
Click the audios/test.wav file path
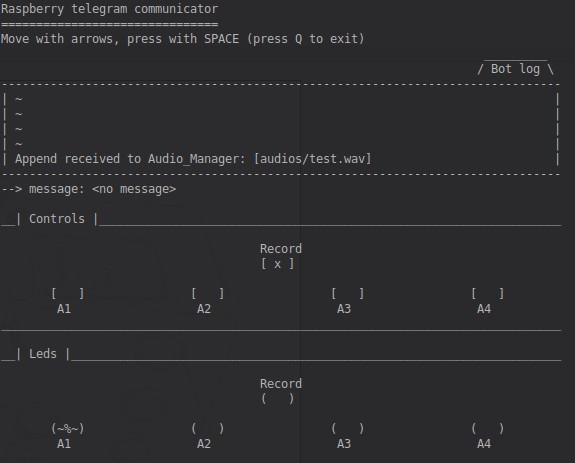tap(313, 159)
